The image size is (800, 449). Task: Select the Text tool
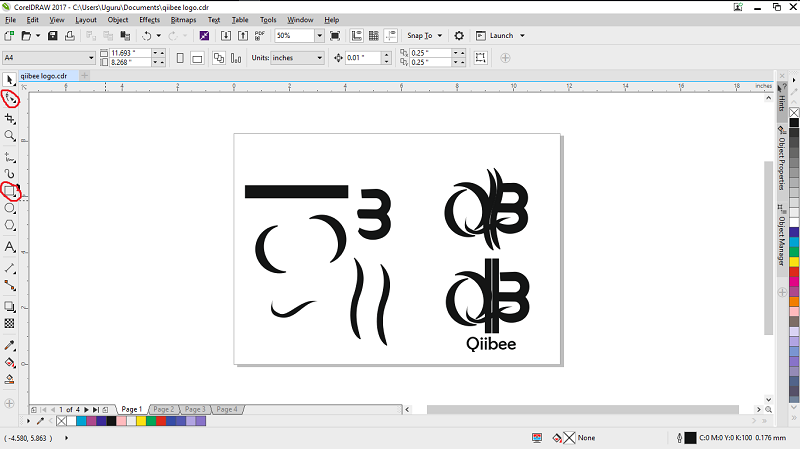click(9, 247)
